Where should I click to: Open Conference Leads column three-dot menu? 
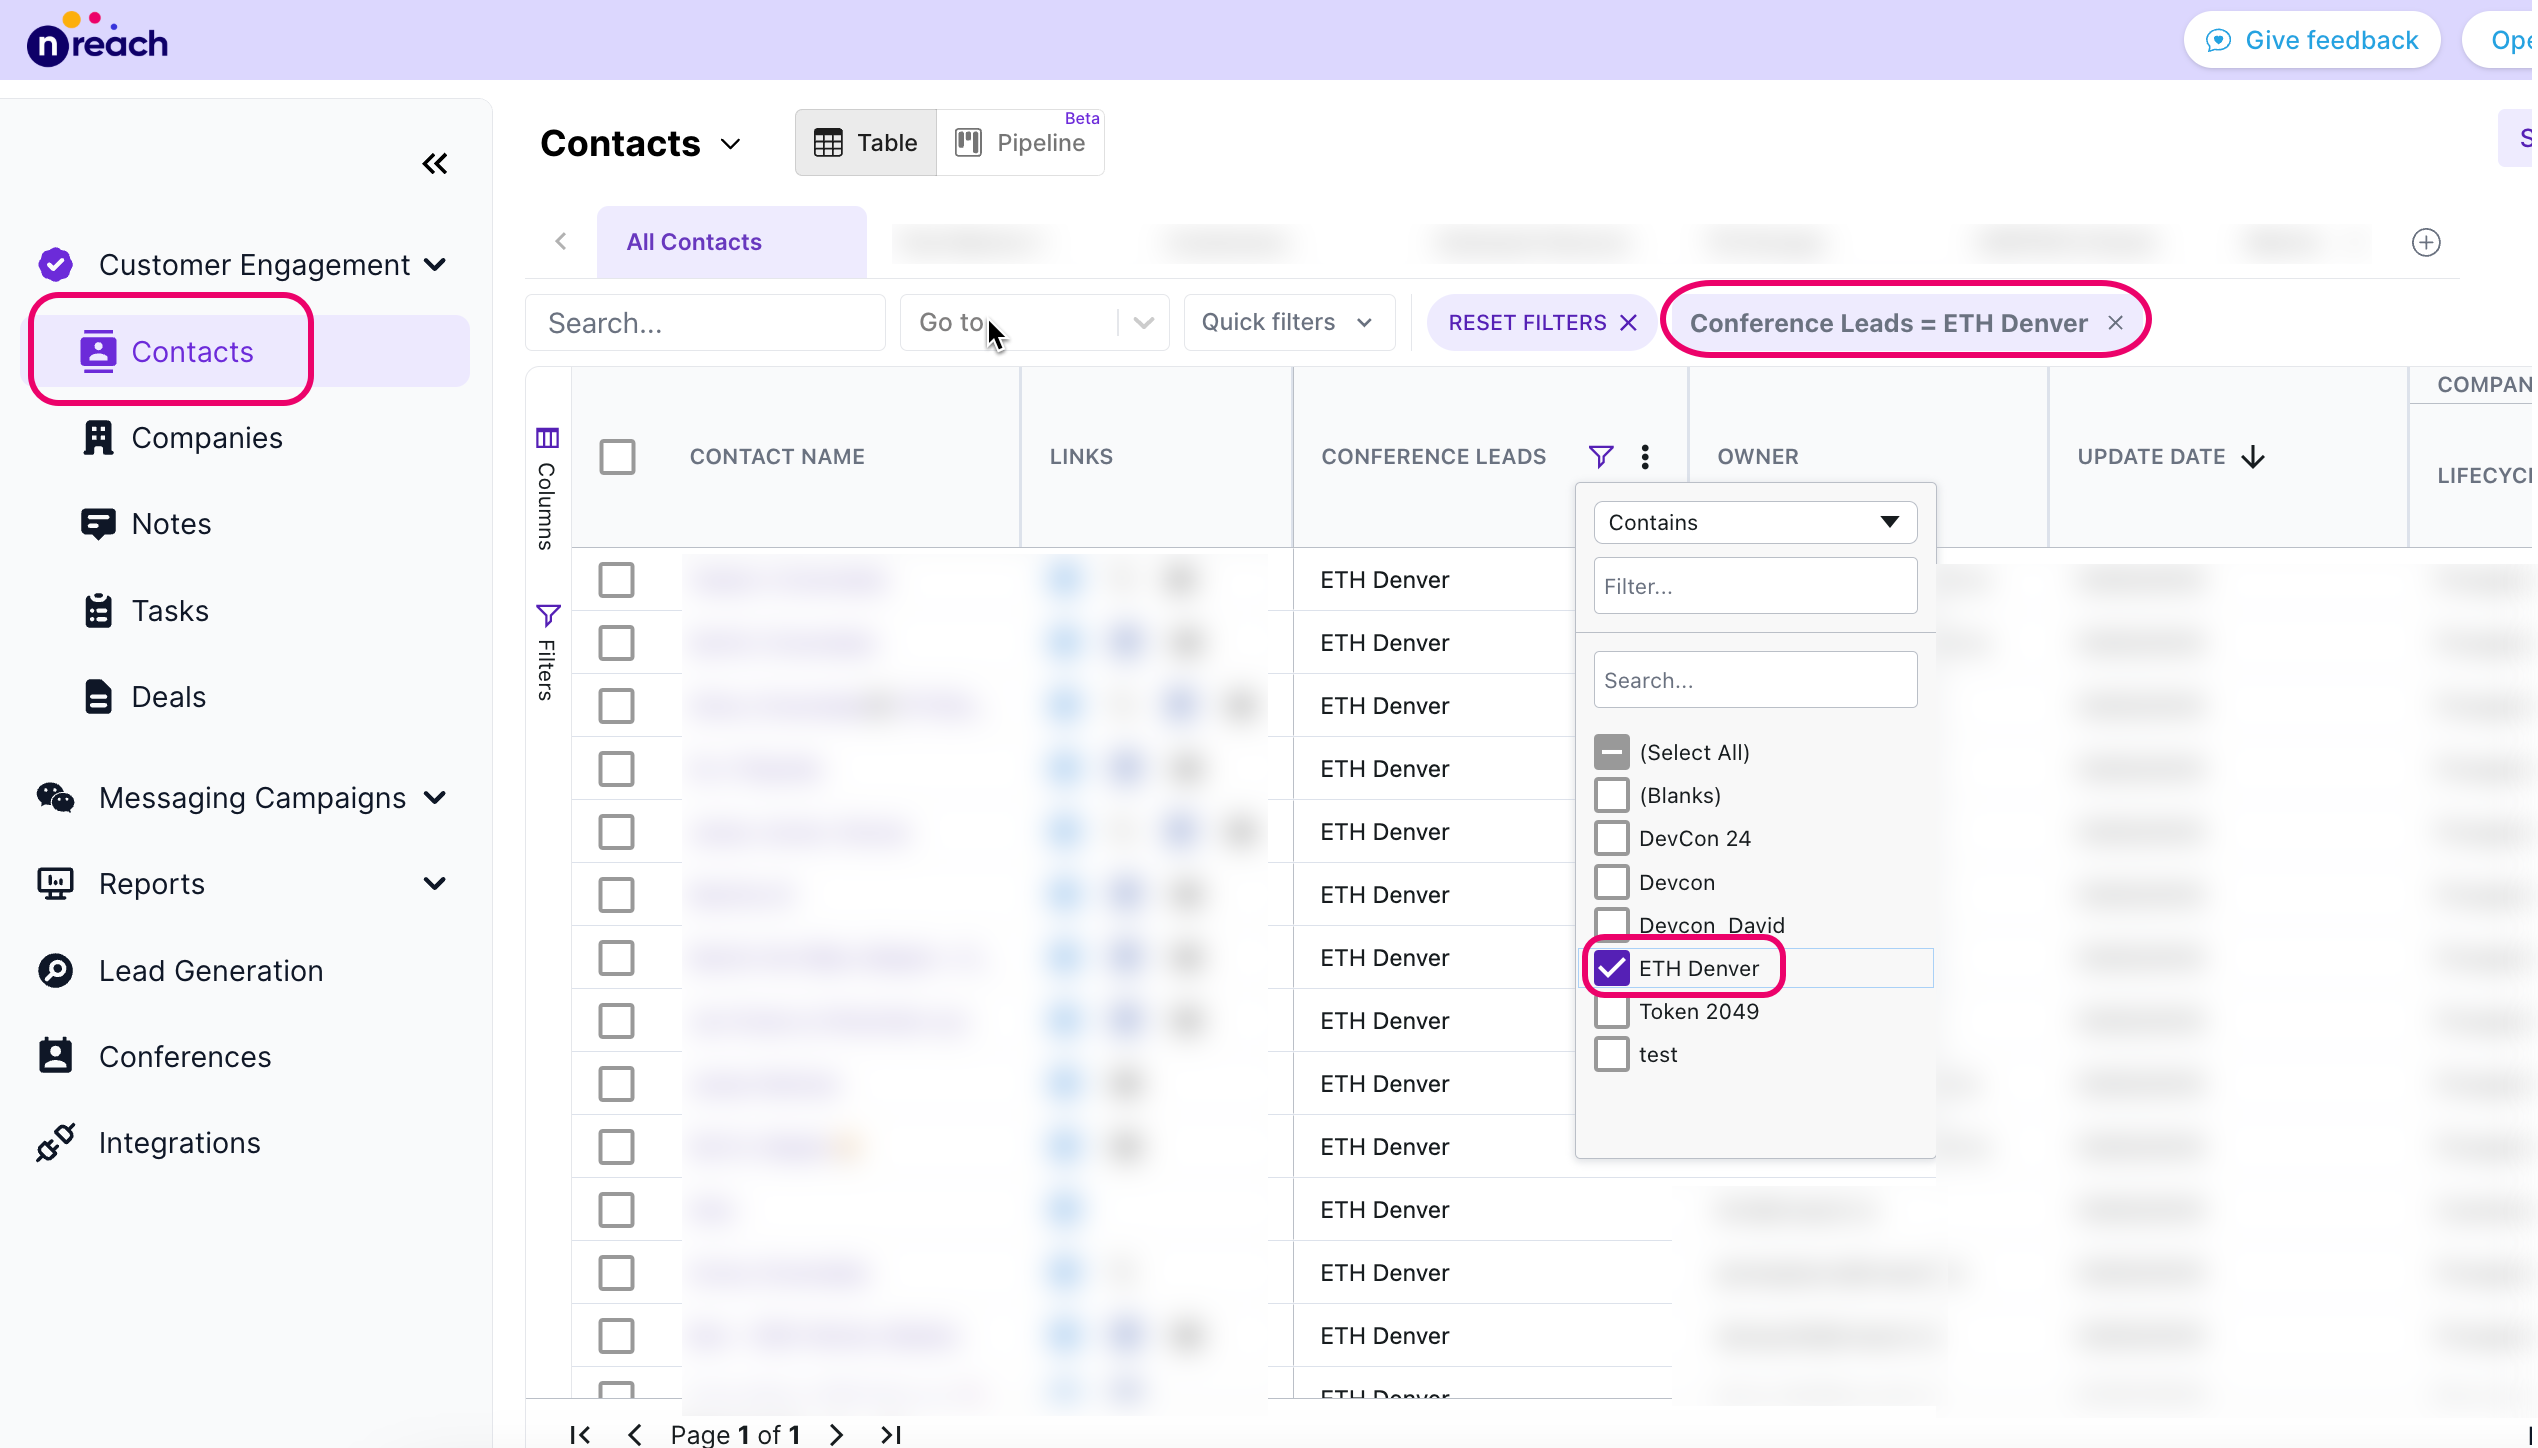[1645, 457]
